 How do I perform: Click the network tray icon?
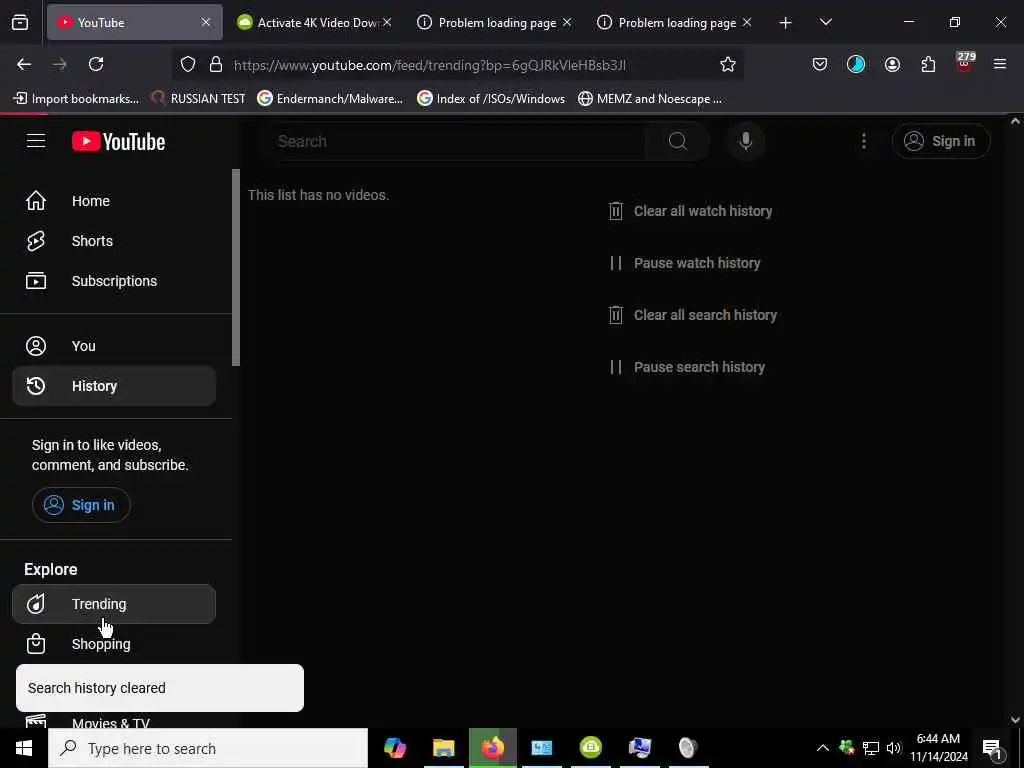(871, 748)
